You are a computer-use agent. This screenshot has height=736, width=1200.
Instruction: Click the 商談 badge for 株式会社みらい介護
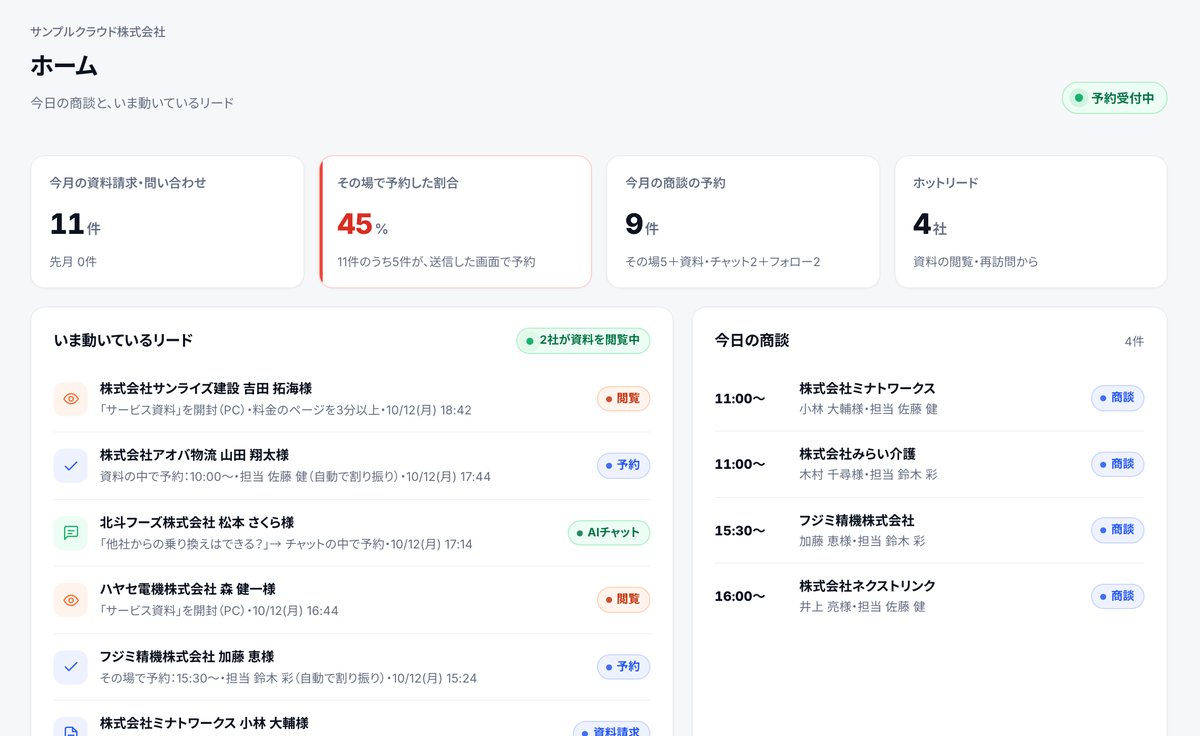(x=1117, y=464)
